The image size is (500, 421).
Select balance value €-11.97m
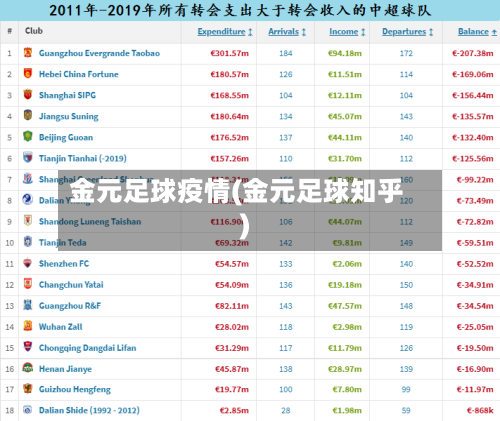[475, 389]
